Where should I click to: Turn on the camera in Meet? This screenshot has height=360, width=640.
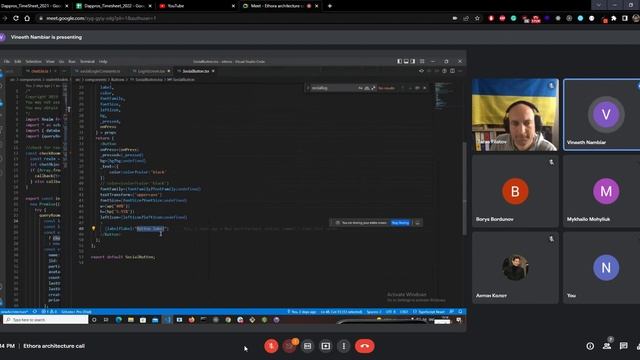pyautogui.click(x=289, y=346)
